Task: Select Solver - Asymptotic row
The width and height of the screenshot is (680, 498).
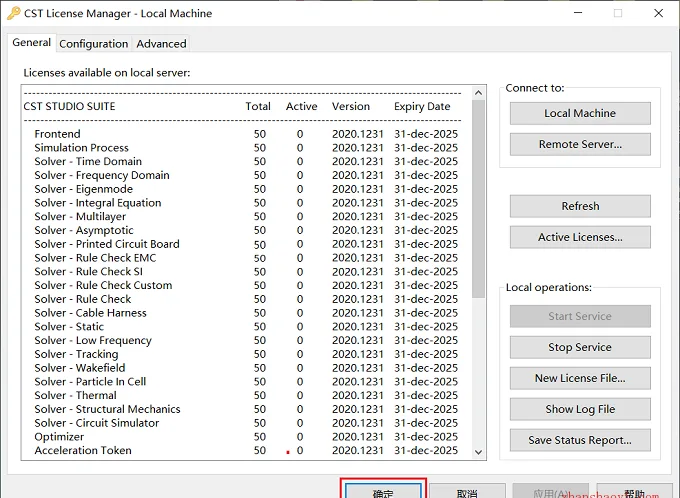Action: [246, 230]
